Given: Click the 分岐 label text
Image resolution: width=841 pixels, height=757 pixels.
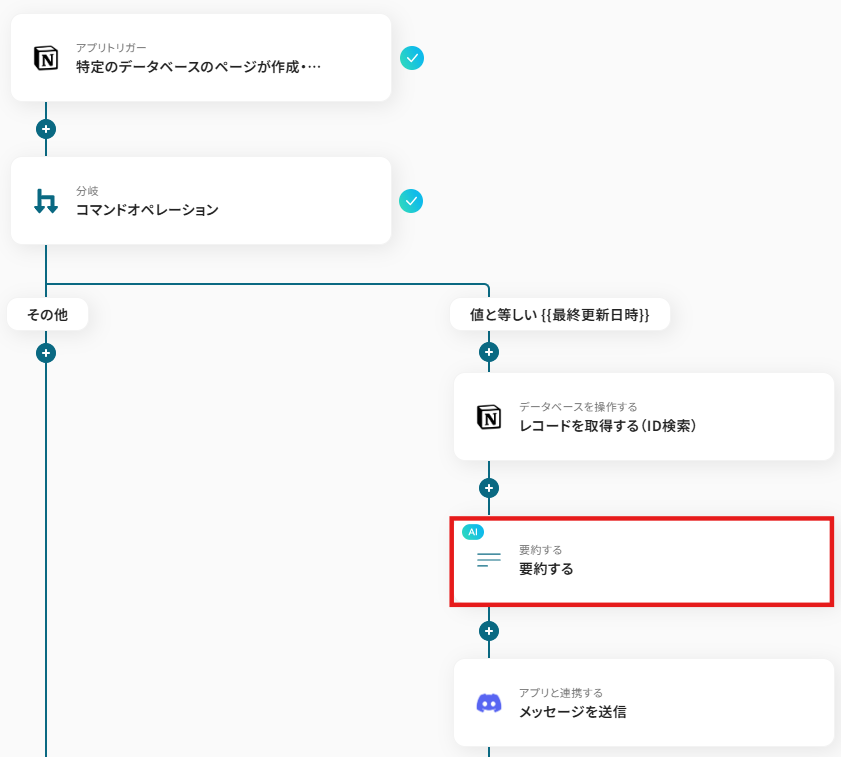Looking at the screenshot, I should pos(87,191).
